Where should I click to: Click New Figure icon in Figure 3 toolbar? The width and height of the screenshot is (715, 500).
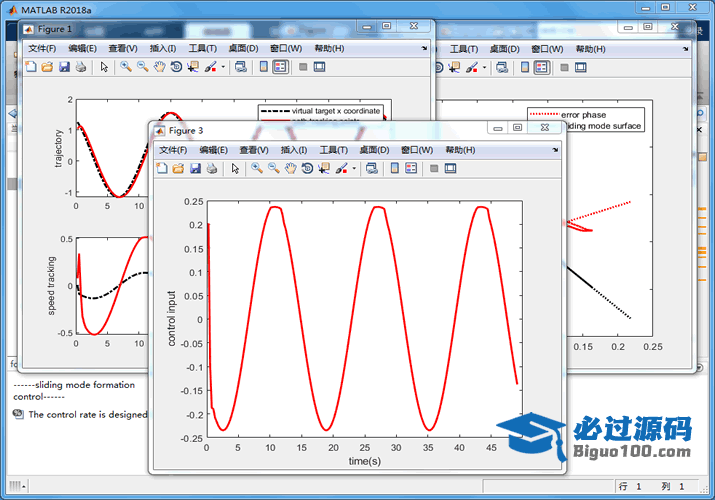pyautogui.click(x=162, y=169)
